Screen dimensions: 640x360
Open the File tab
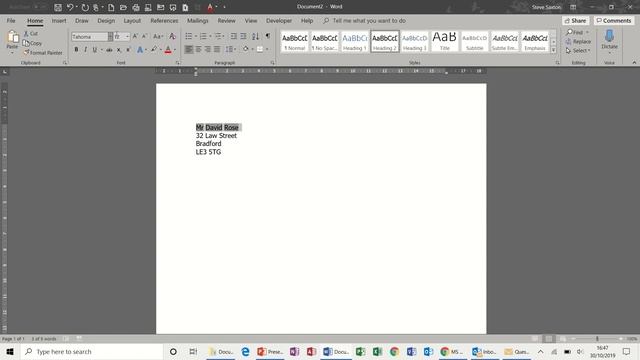click(11, 20)
